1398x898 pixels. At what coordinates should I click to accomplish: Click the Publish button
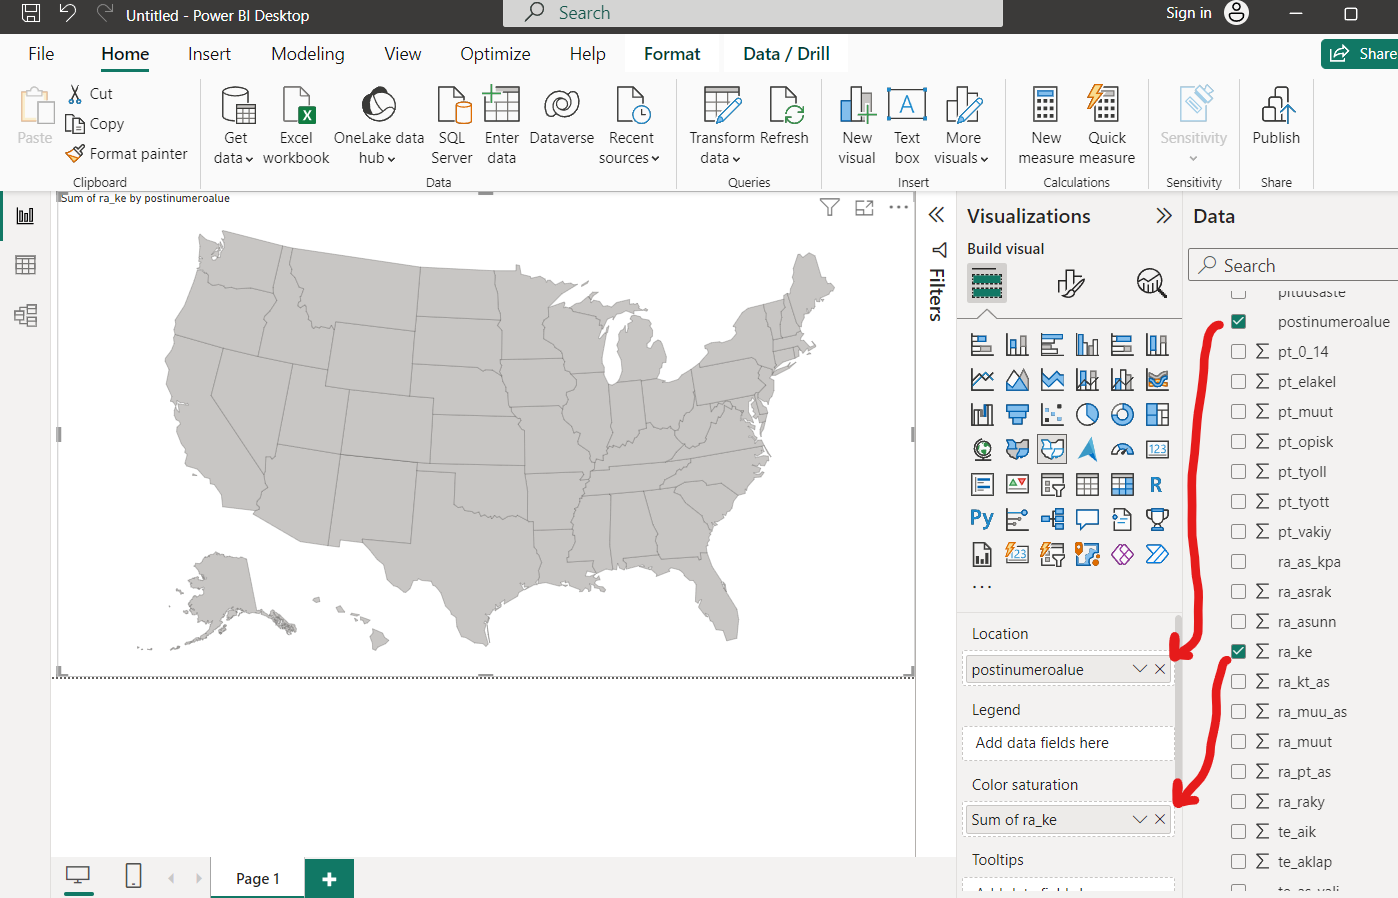(1276, 118)
